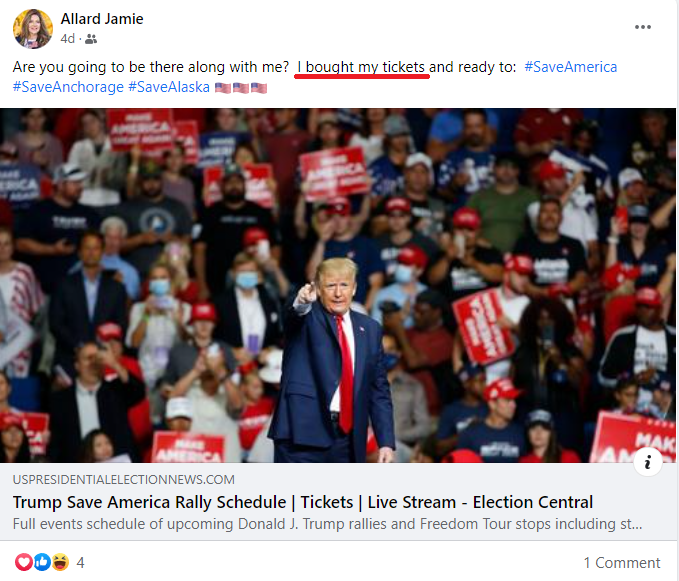The height and width of the screenshot is (581, 679).
Task: Click the American flag emojis in post text
Action: click(x=241, y=88)
